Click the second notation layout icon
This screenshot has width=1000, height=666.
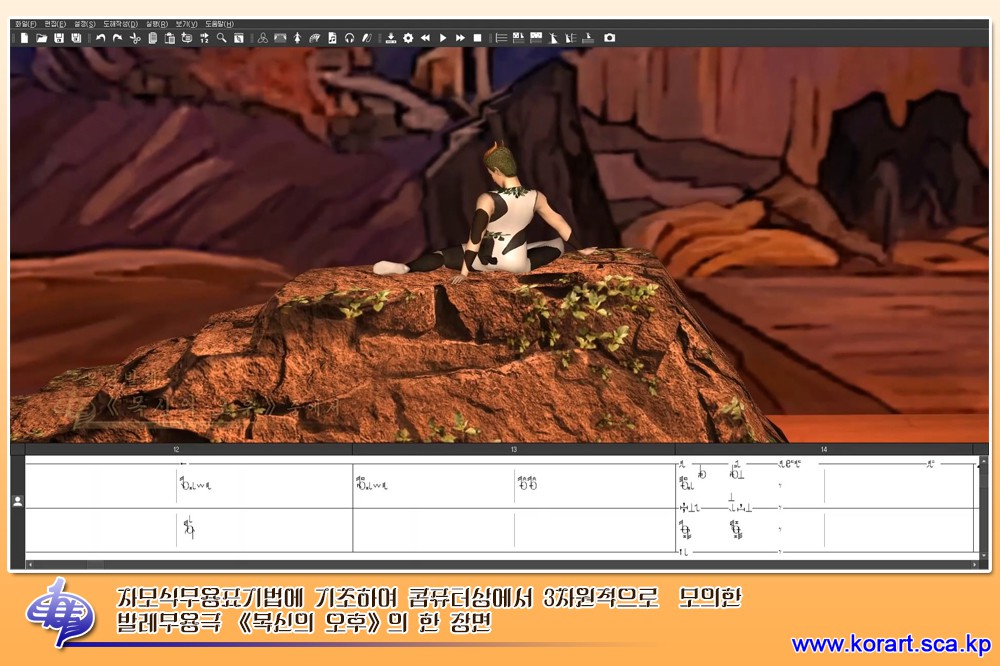coord(536,38)
